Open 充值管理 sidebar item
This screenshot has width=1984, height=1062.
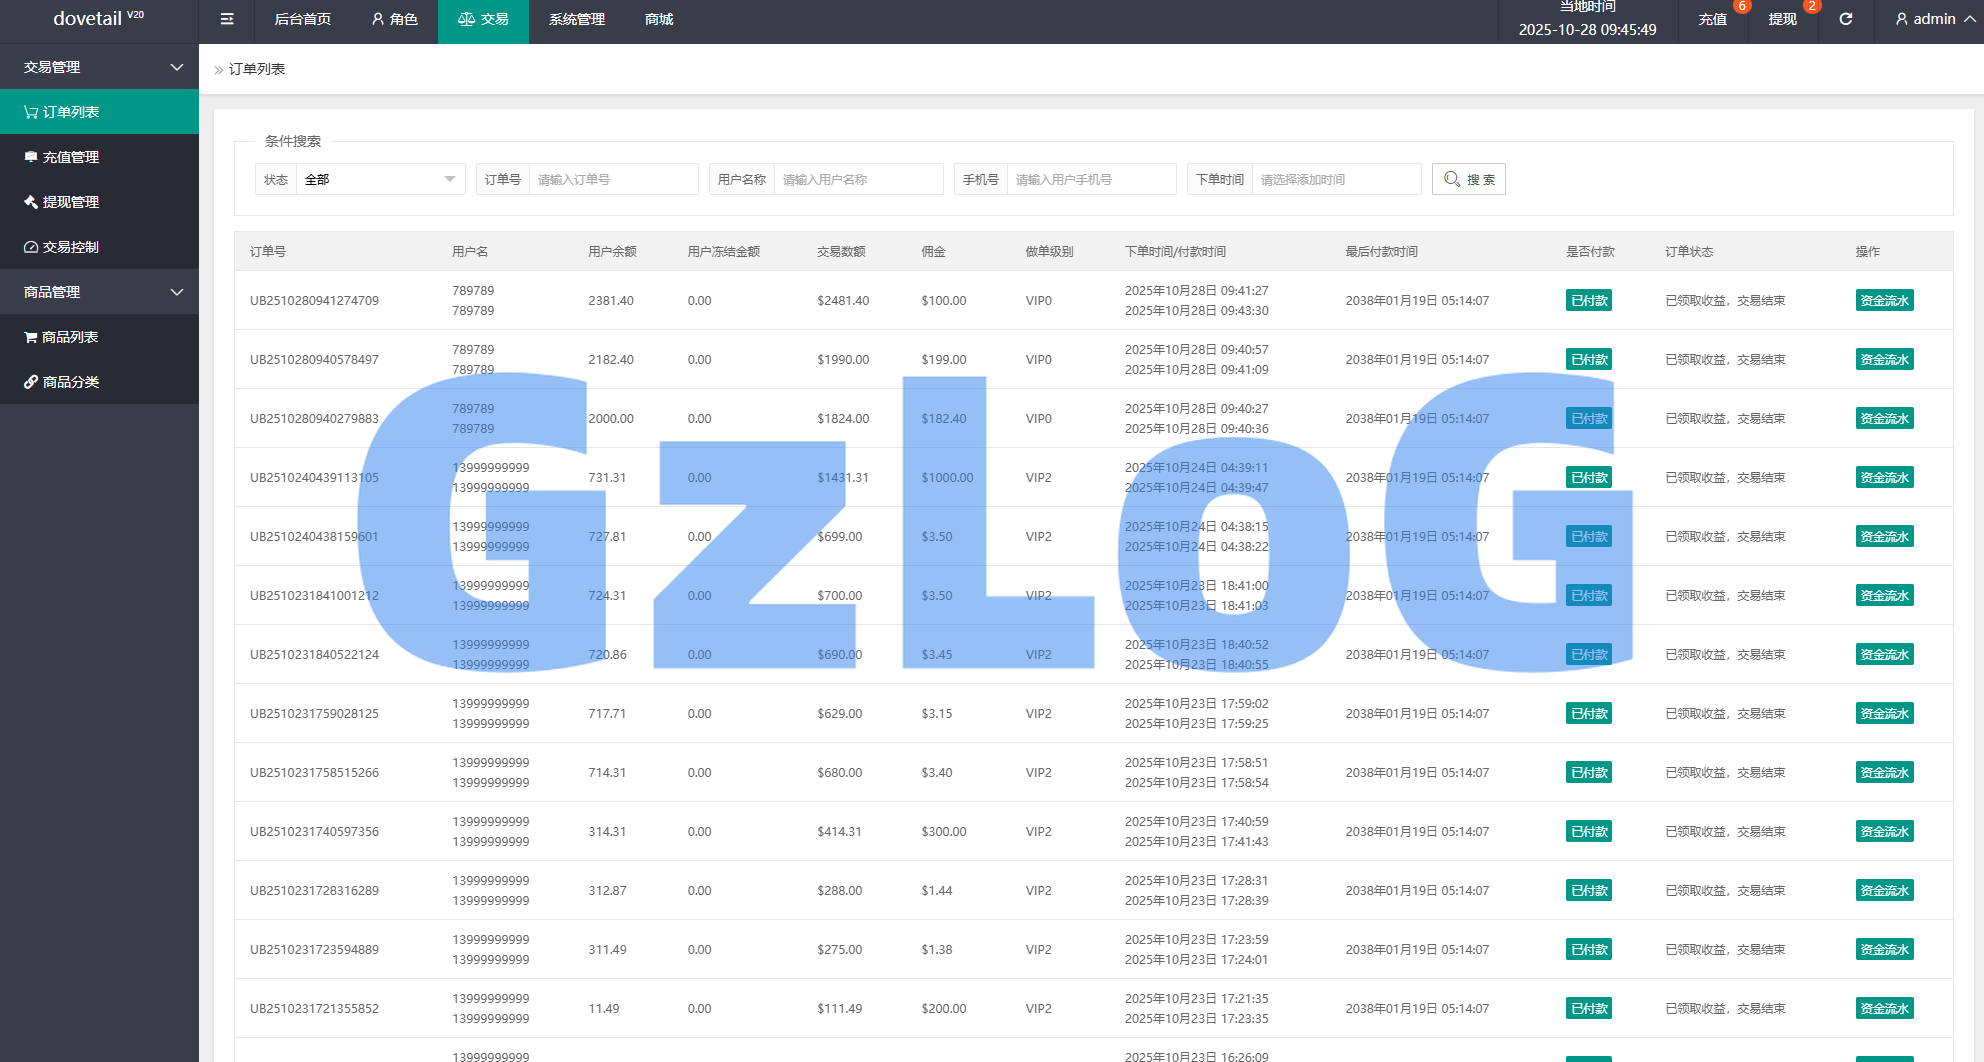pyautogui.click(x=70, y=157)
